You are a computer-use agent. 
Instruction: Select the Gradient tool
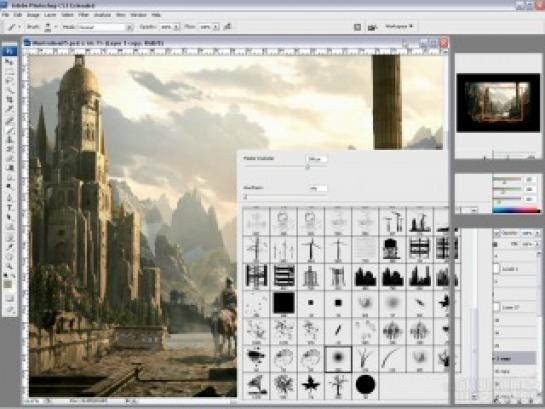pyautogui.click(x=9, y=168)
